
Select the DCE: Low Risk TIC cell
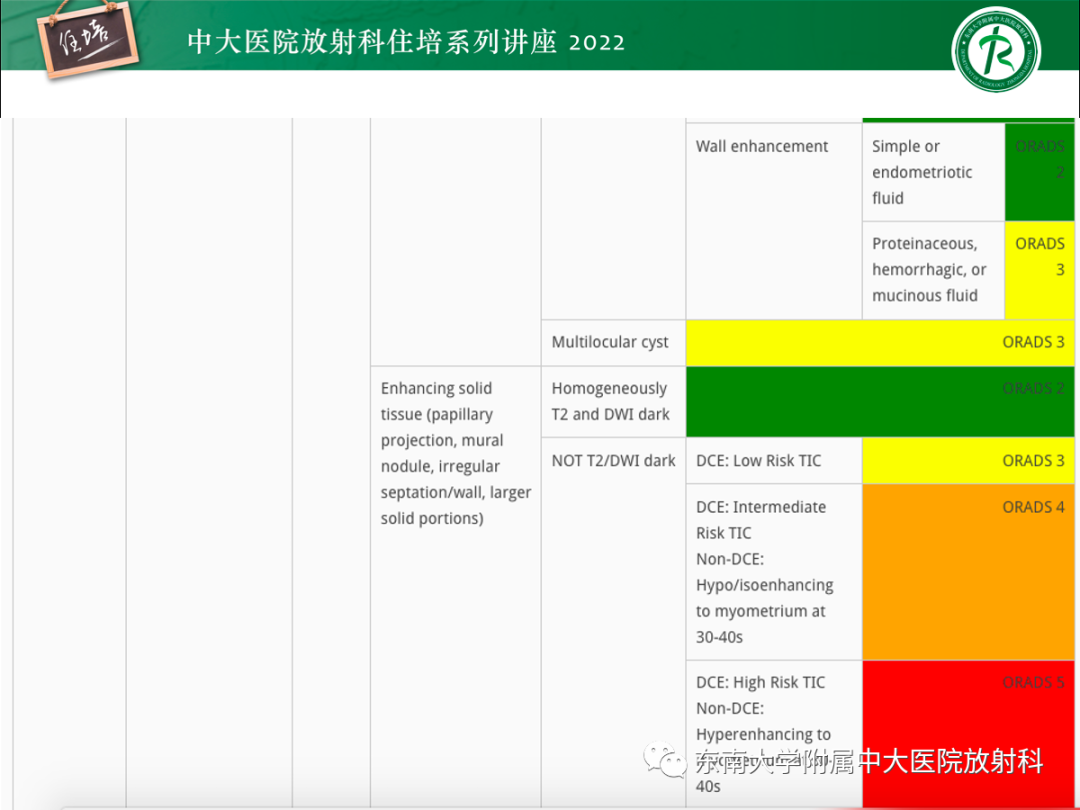coord(773,461)
